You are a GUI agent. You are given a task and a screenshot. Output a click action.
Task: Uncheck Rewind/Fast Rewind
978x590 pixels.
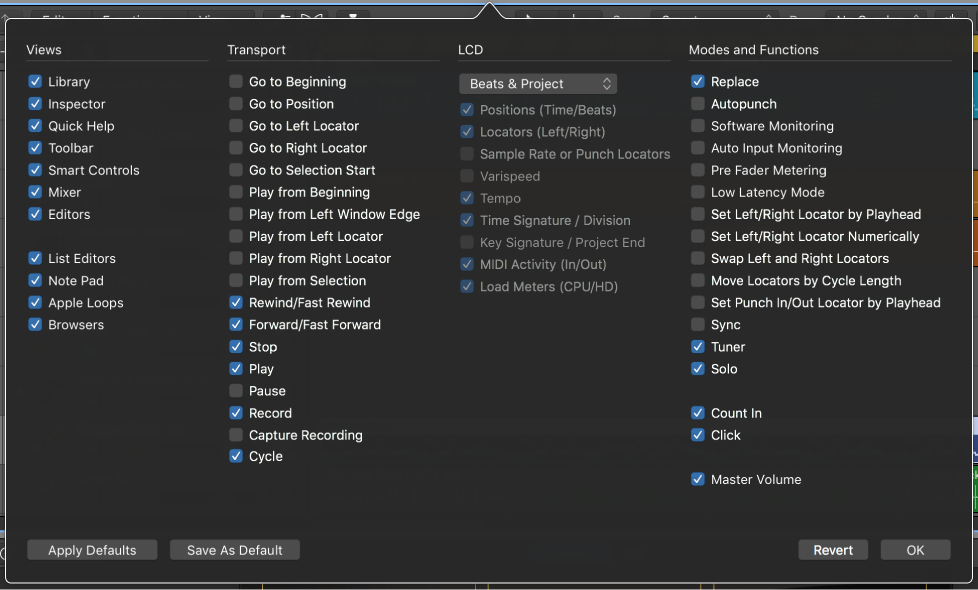(x=236, y=302)
